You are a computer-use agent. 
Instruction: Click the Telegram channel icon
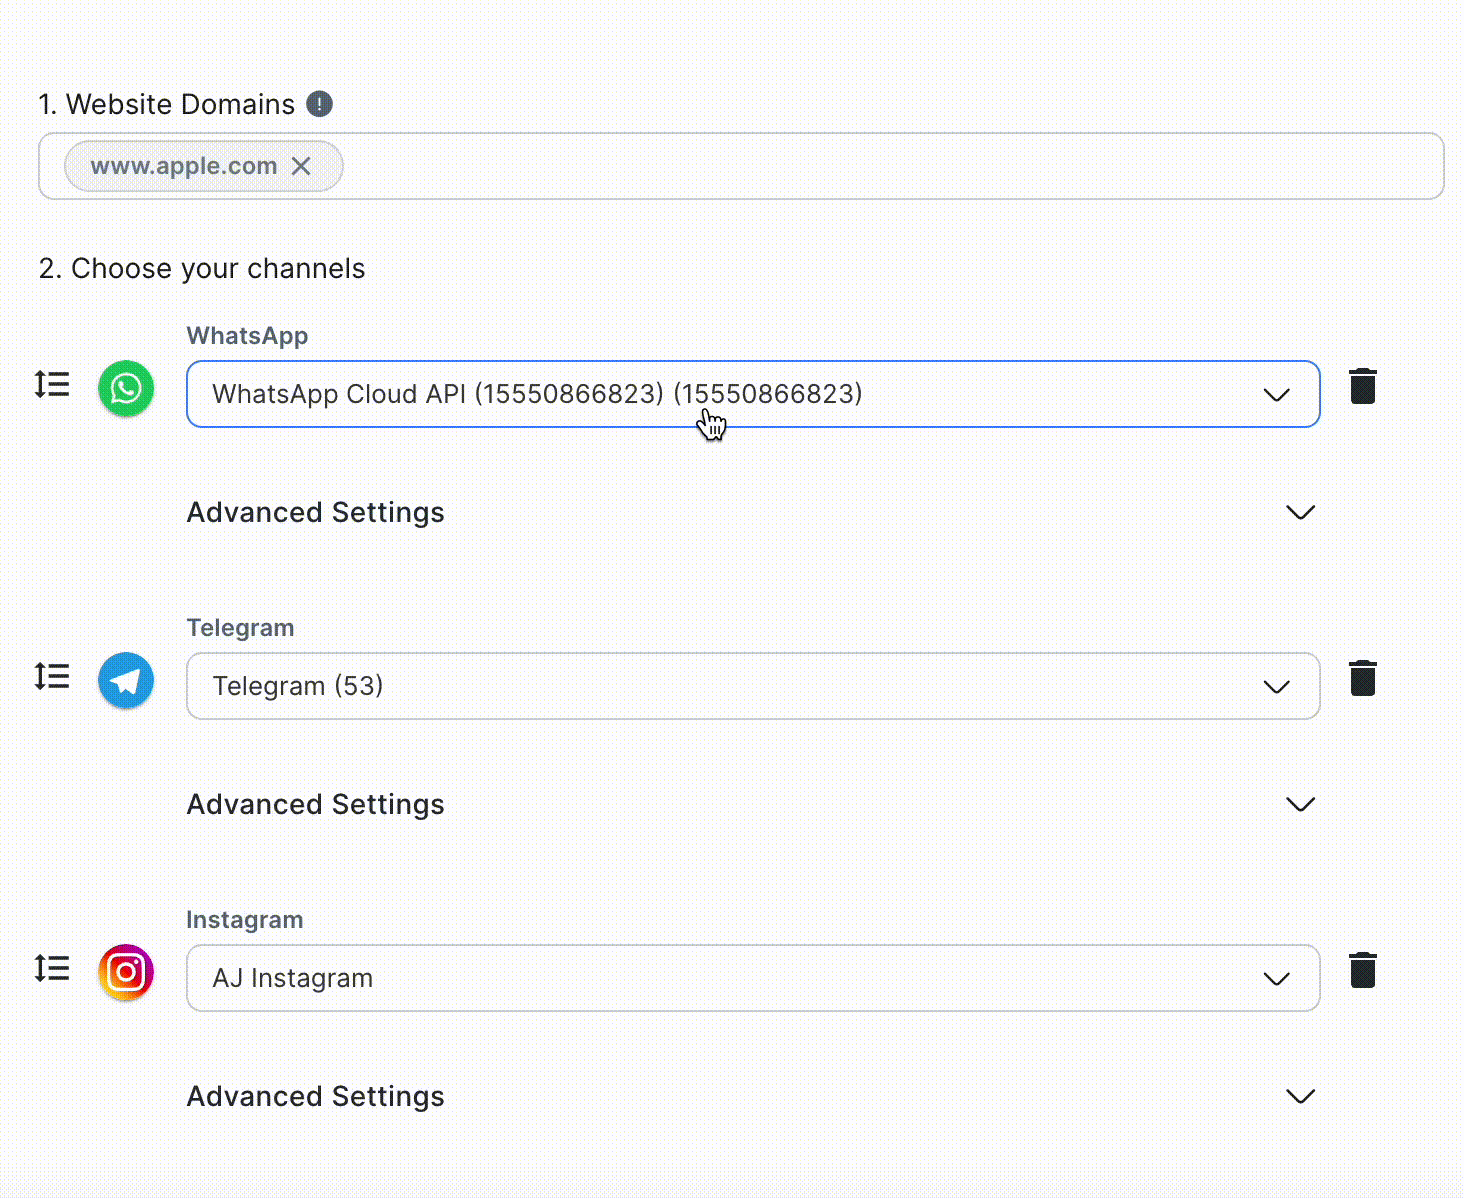[125, 680]
